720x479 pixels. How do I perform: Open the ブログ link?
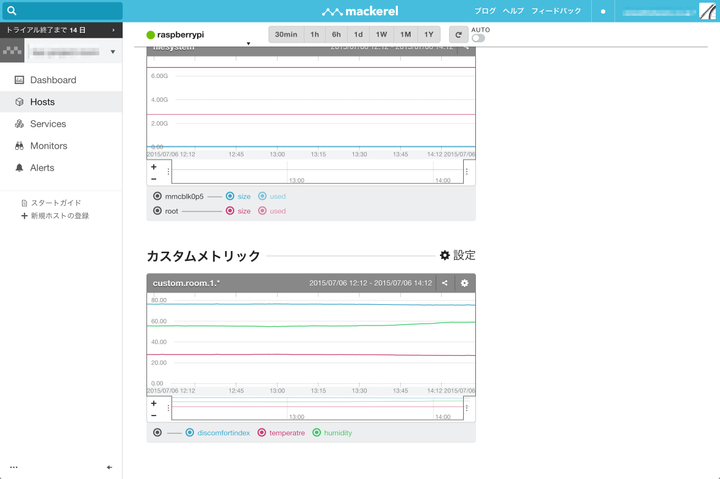point(485,11)
